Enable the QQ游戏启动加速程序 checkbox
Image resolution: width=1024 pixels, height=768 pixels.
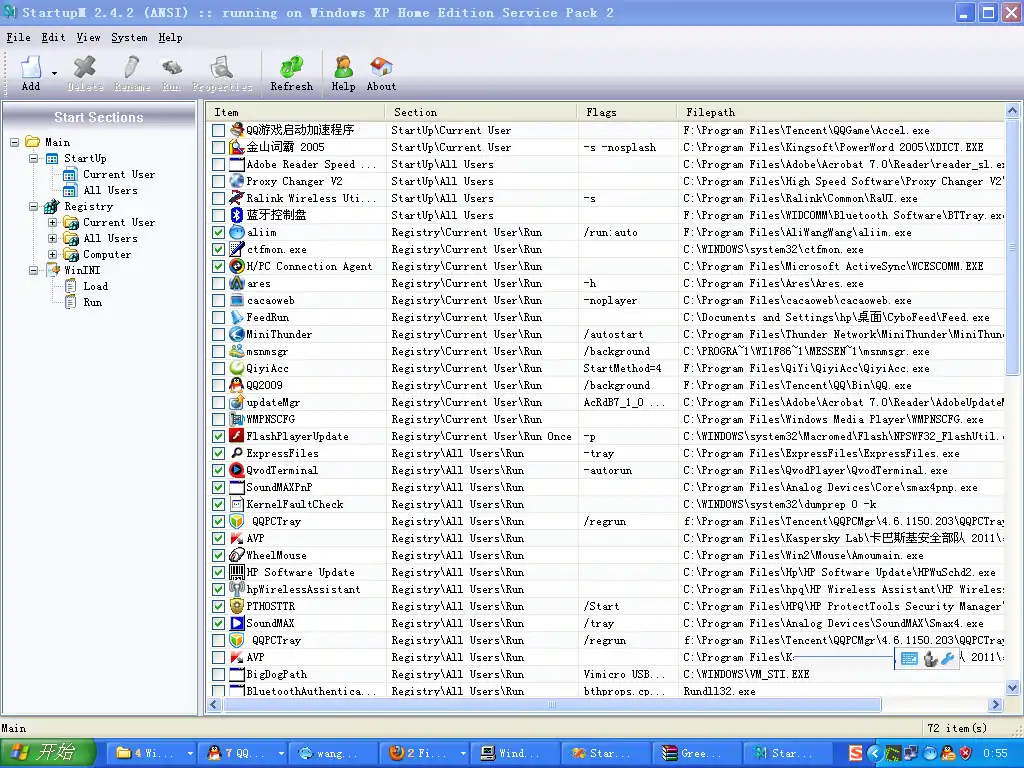point(218,131)
